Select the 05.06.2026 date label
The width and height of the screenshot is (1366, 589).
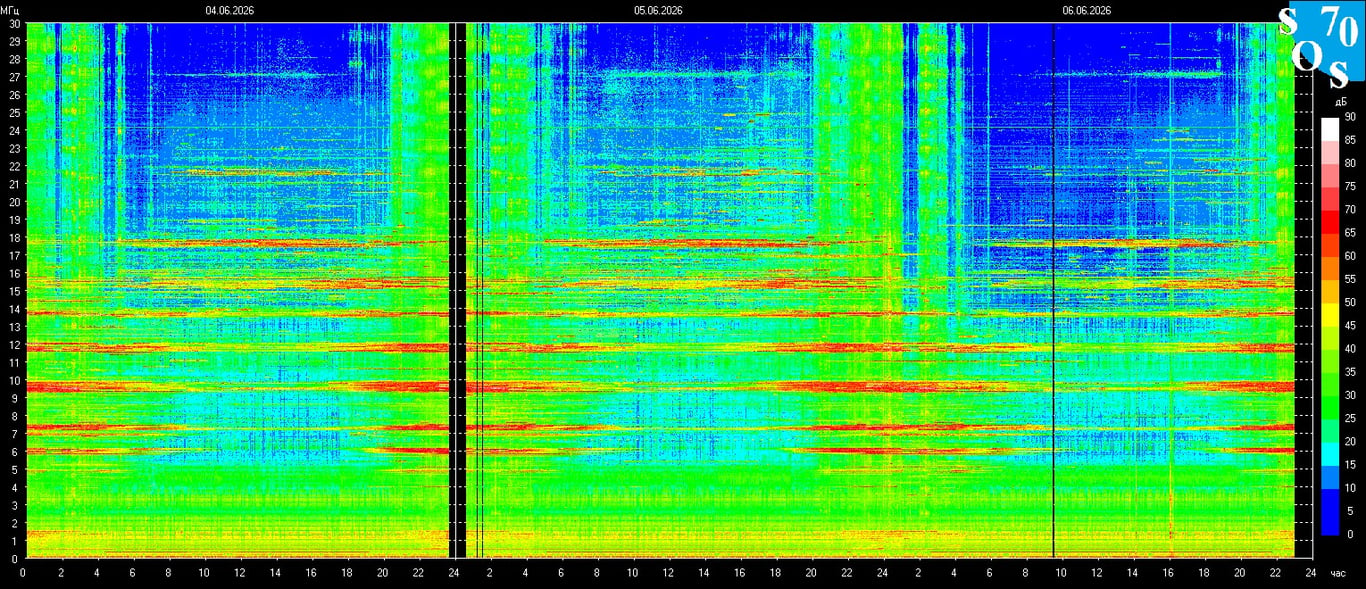point(658,10)
